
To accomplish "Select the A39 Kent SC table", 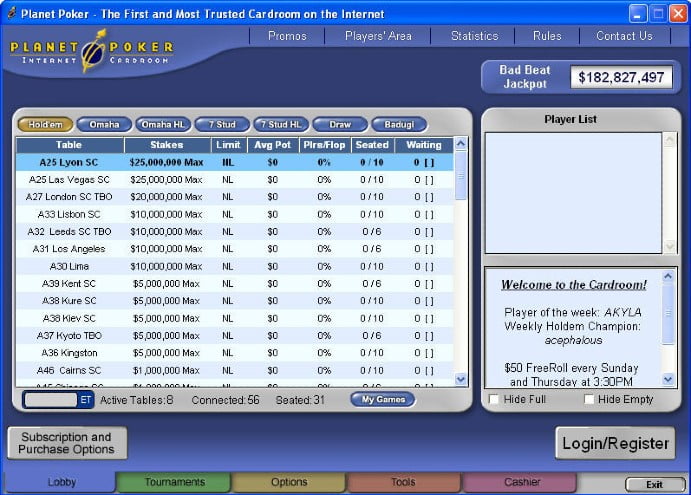I will click(234, 284).
